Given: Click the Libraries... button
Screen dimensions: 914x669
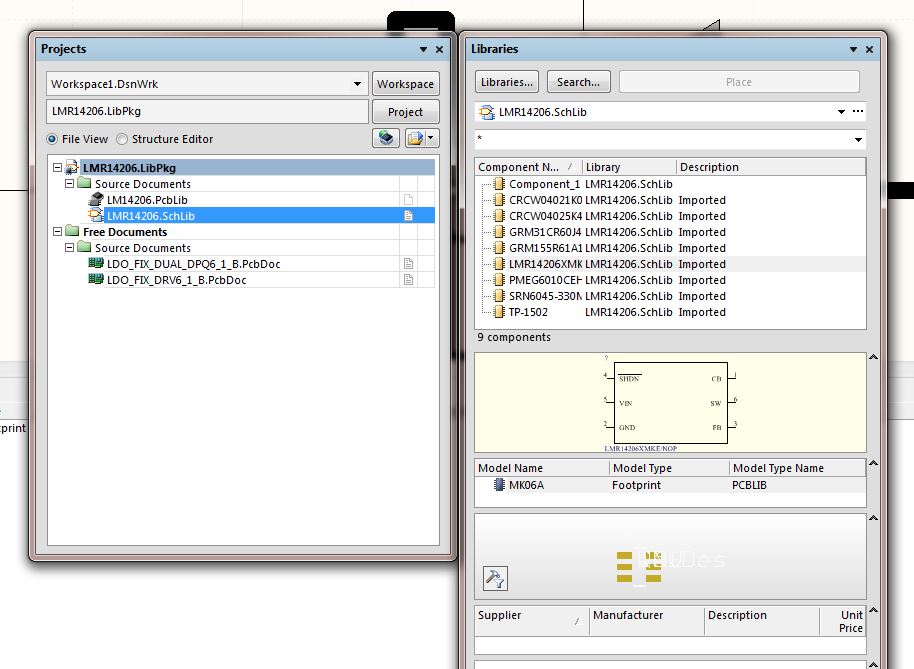Looking at the screenshot, I should pyautogui.click(x=507, y=82).
